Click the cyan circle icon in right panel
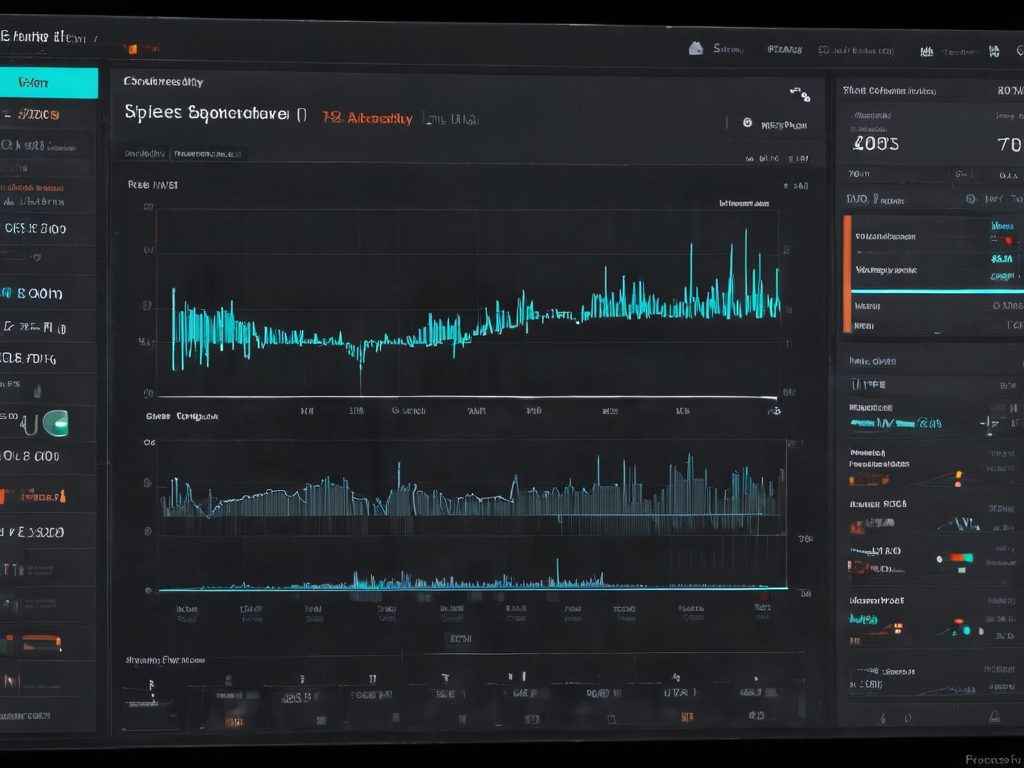Image resolution: width=1024 pixels, height=768 pixels. [970, 199]
